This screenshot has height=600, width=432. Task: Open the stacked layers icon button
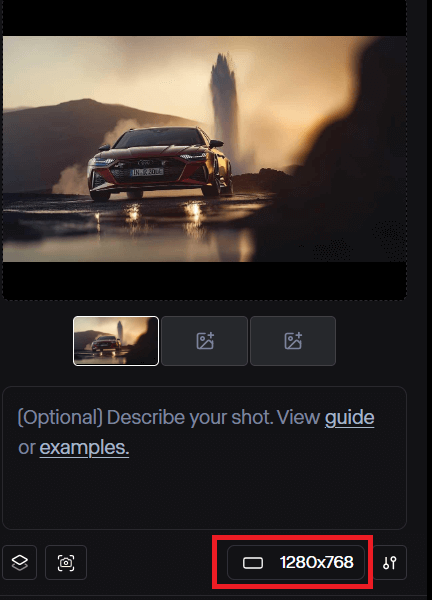pyautogui.click(x=20, y=562)
